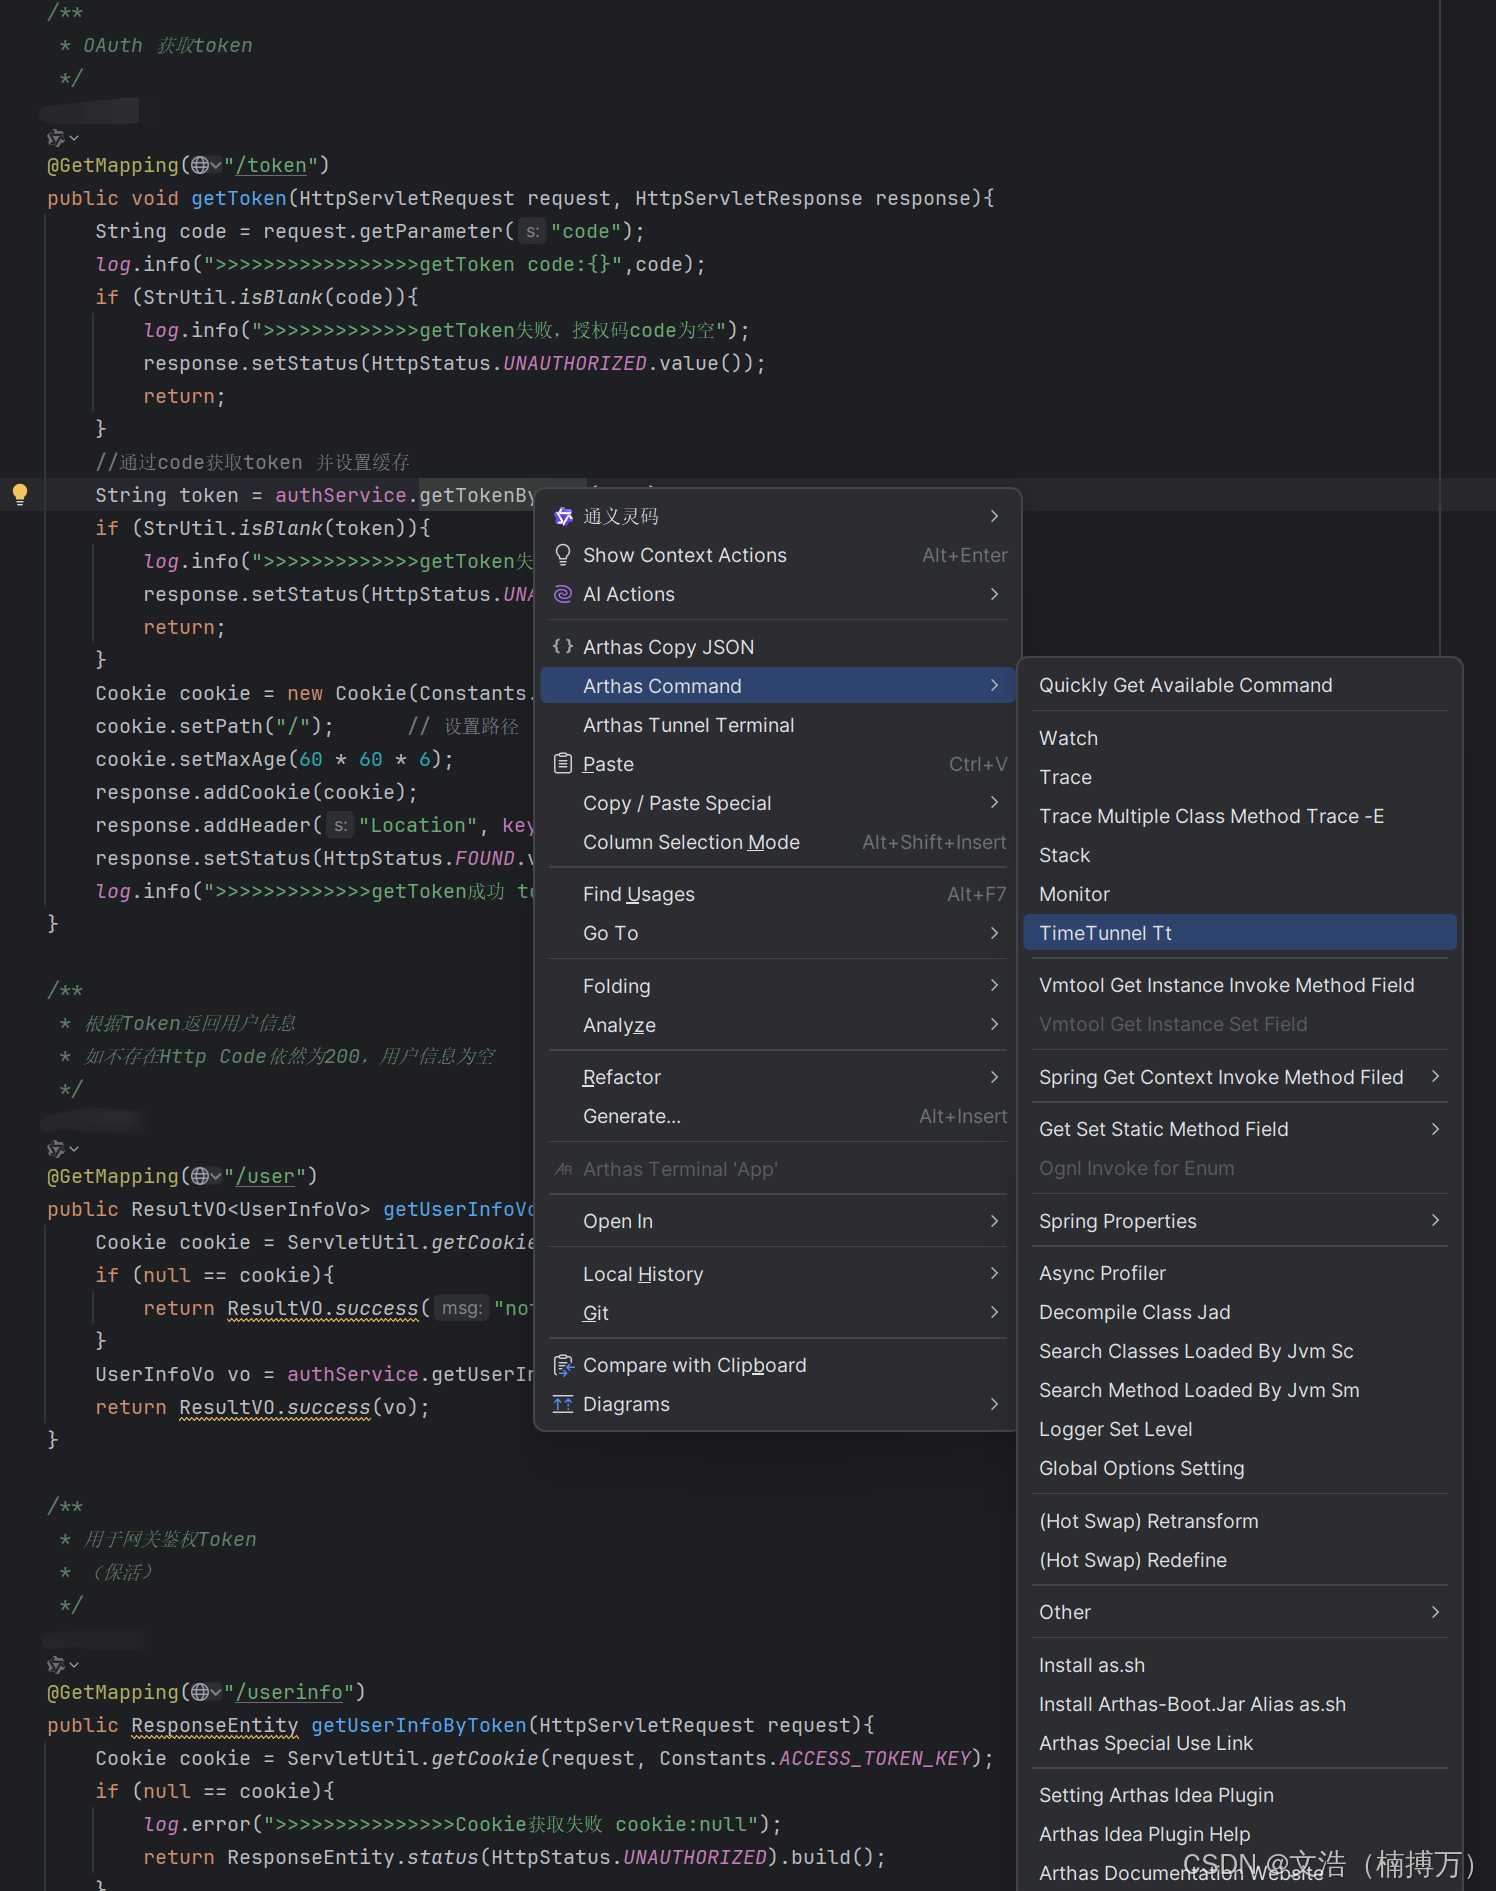Click the 通义灵码 logo icon
Screen dimensions: 1496x1891
[563, 516]
